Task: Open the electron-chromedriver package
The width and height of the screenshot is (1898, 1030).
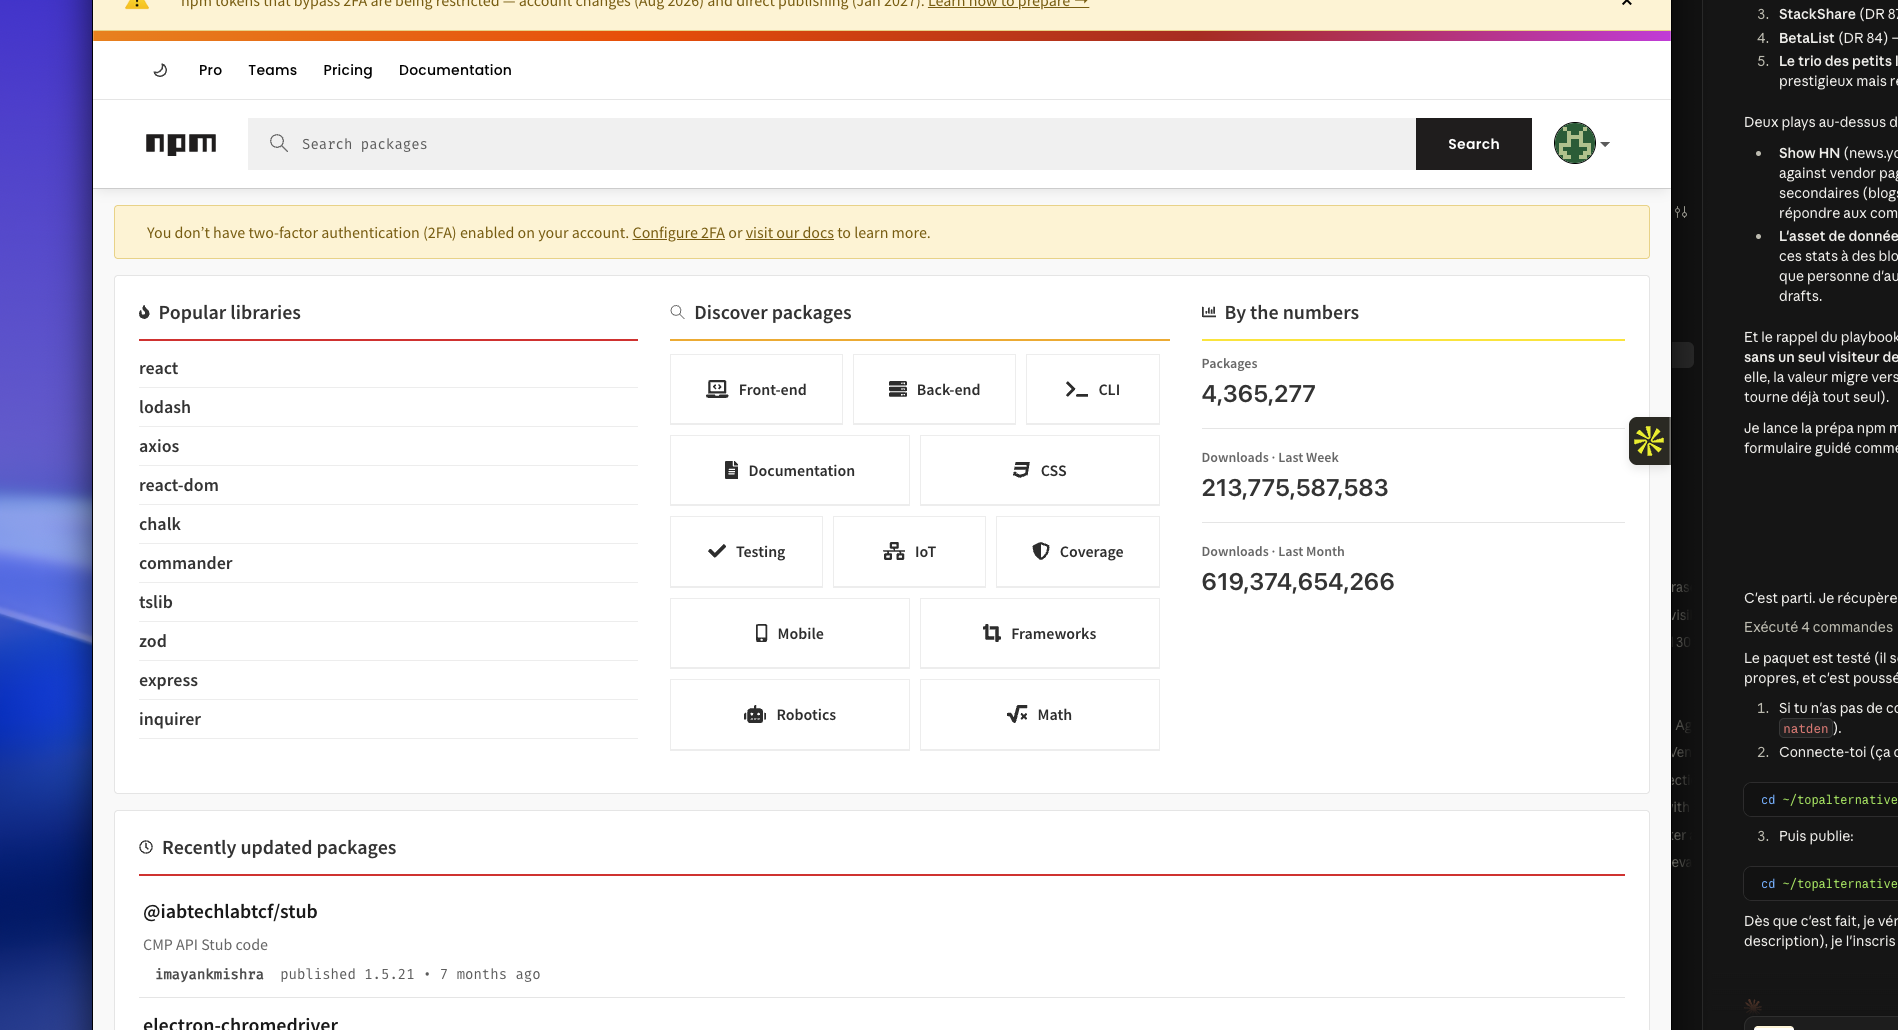Action: tap(240, 1023)
